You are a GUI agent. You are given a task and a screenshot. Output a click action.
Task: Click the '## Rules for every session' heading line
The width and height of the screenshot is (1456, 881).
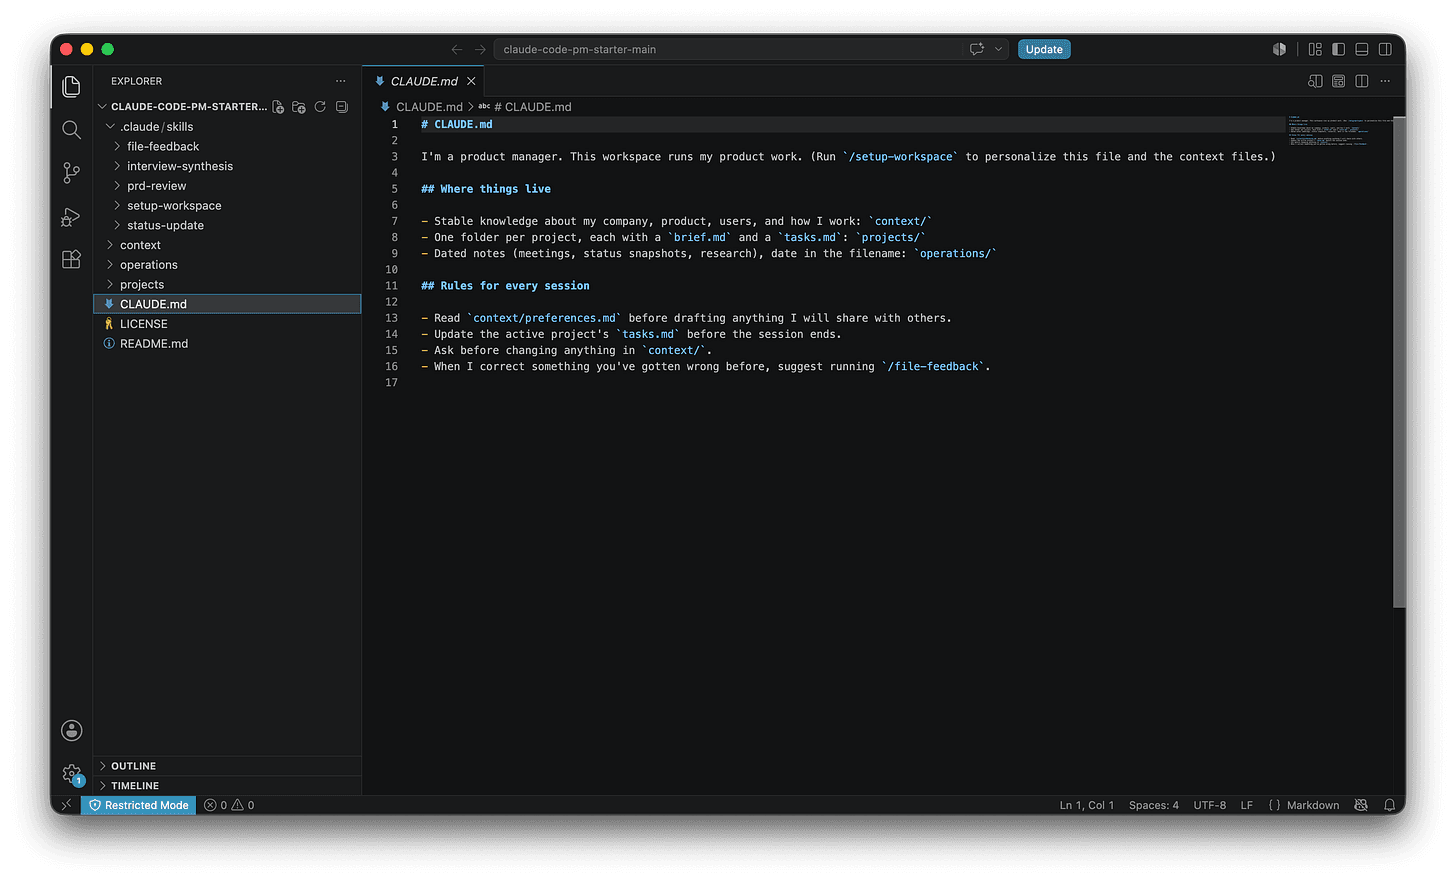(x=505, y=286)
